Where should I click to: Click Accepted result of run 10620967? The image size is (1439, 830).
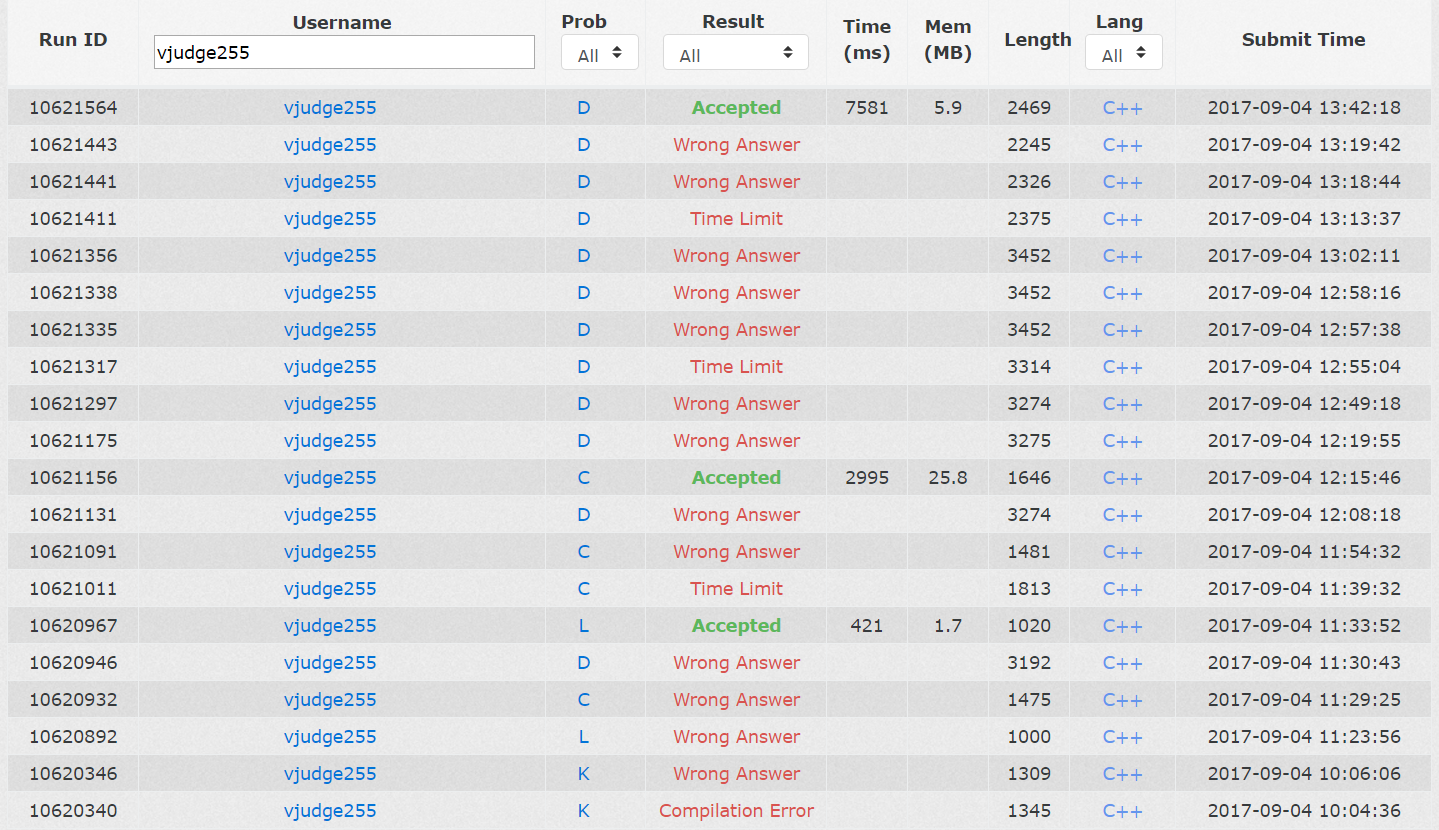736,626
